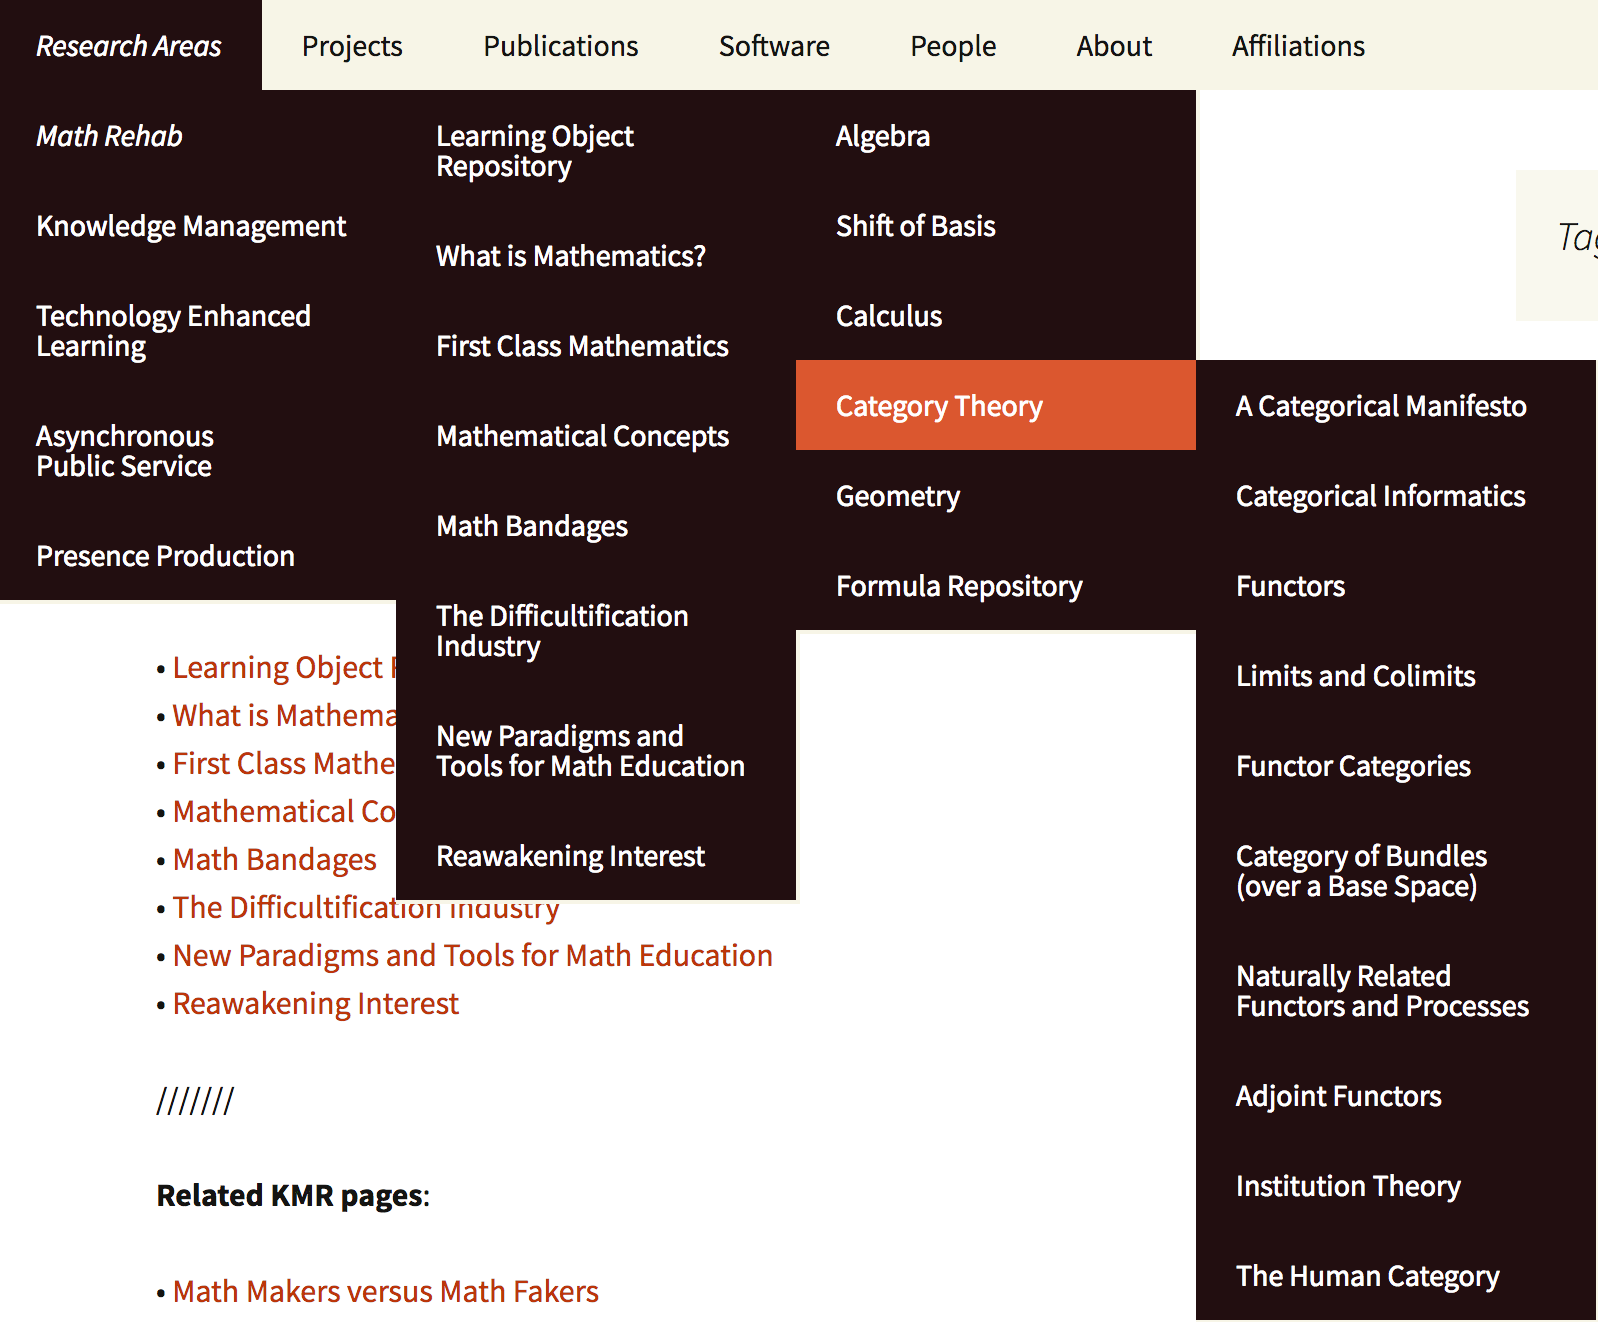The height and width of the screenshot is (1322, 1598).
Task: Select the highlighted Category Theory item
Action: click(939, 406)
